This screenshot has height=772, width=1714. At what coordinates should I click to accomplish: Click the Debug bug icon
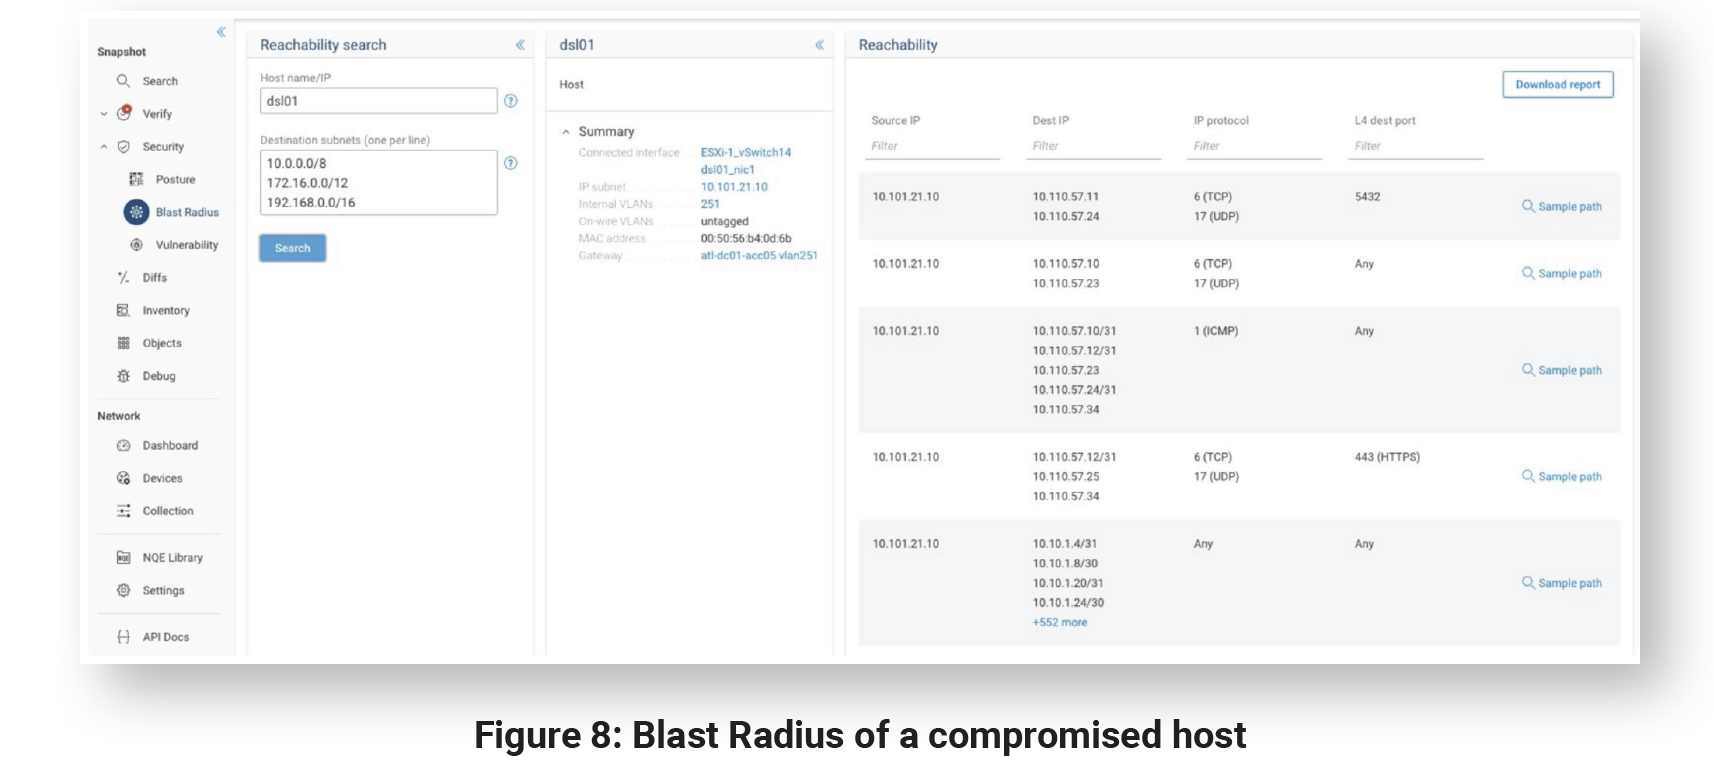coord(123,376)
